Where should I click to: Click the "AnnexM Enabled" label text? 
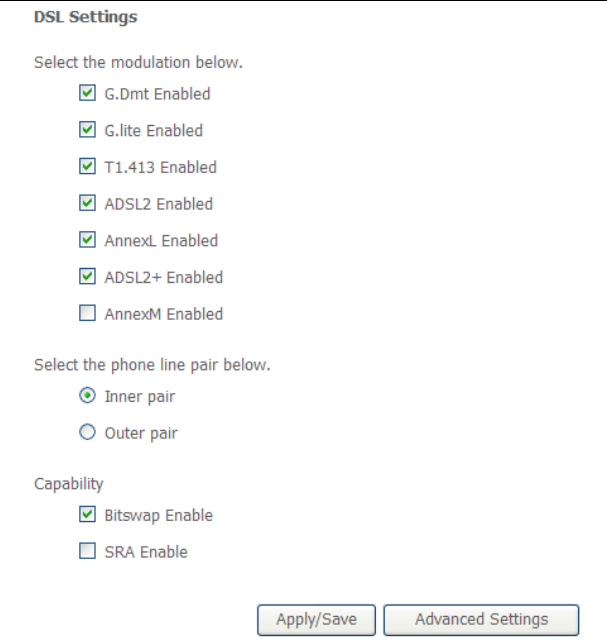[x=164, y=314]
